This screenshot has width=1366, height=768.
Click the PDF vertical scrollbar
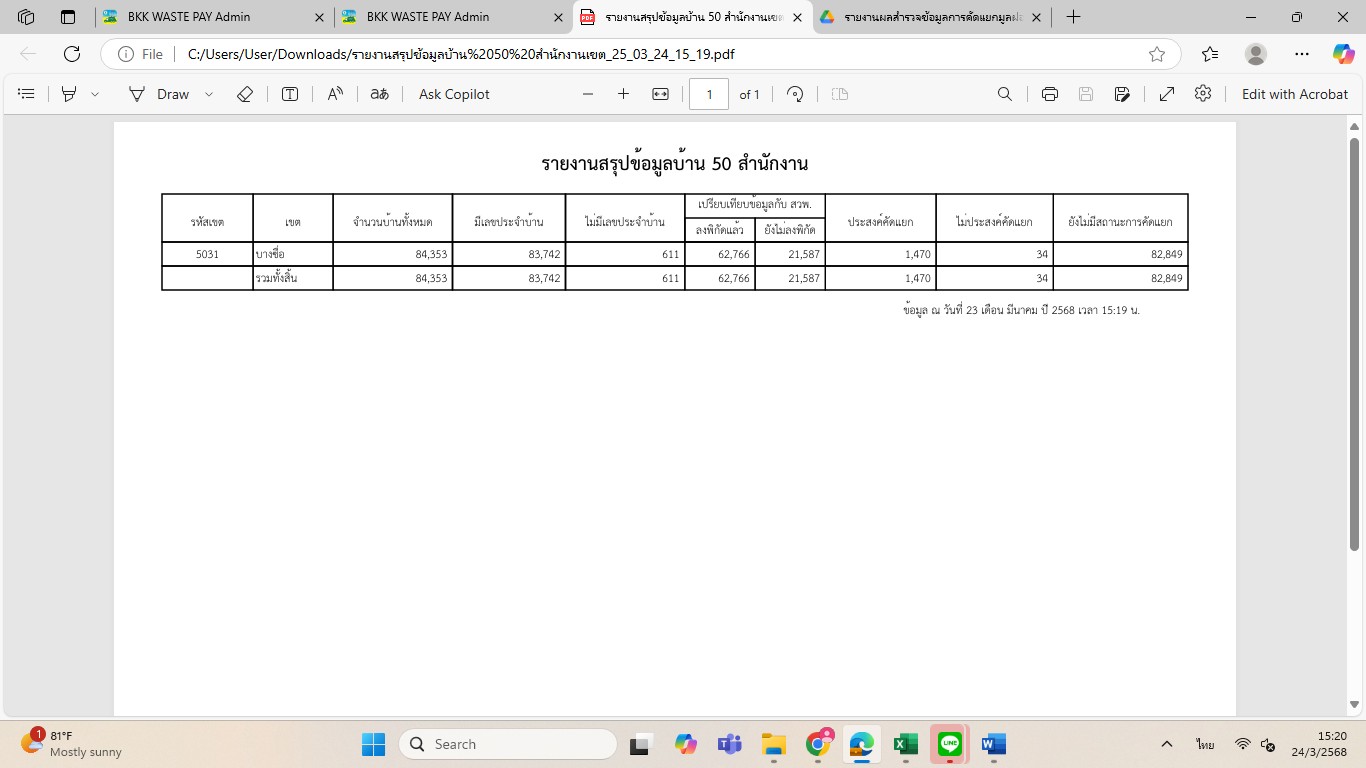click(1354, 340)
